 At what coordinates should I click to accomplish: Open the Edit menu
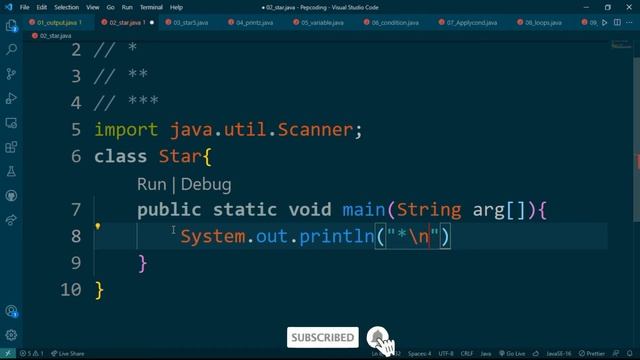(42, 7)
